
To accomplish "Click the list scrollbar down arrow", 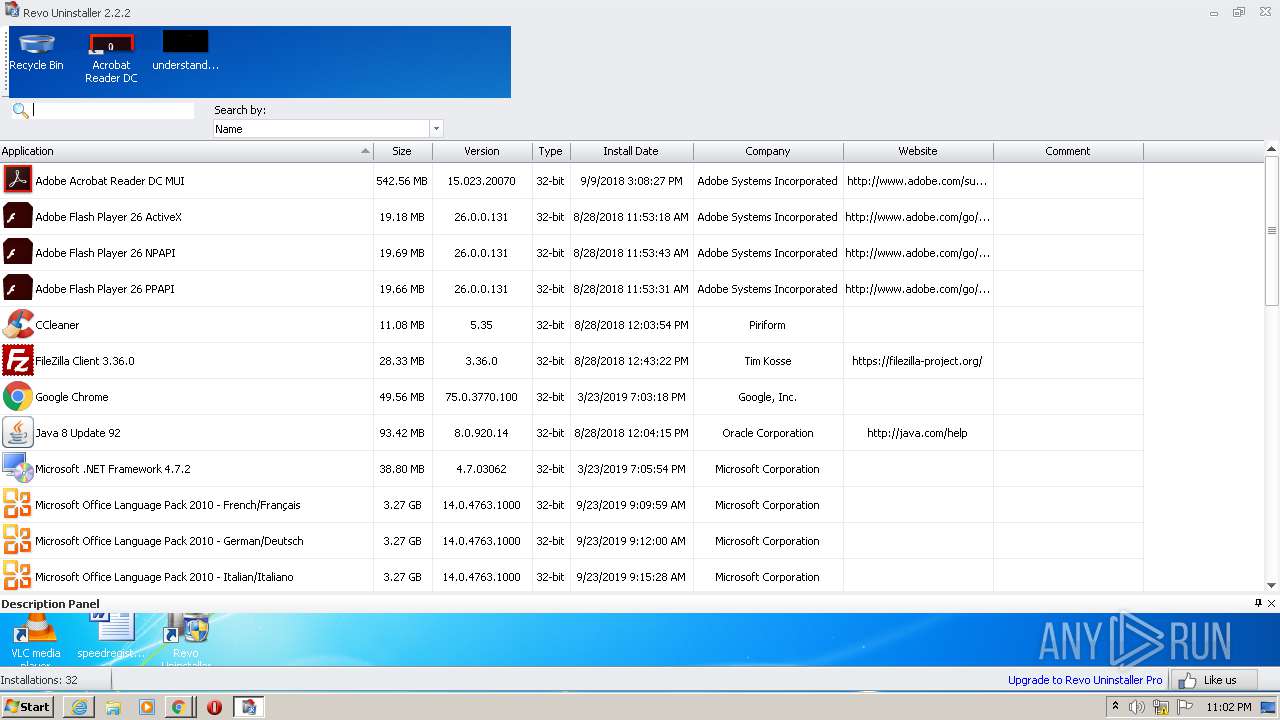I will (x=1272, y=586).
